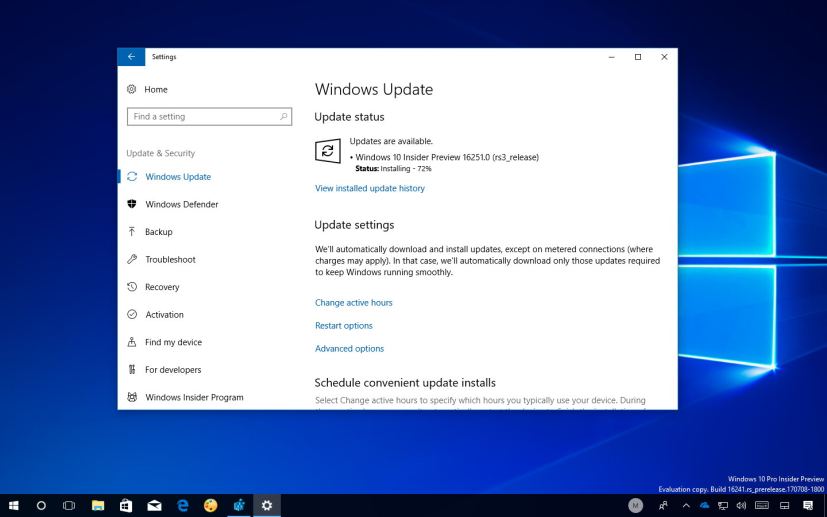The image size is (827, 517).
Task: Open OneDrive cloud tray icon
Action: (x=705, y=505)
